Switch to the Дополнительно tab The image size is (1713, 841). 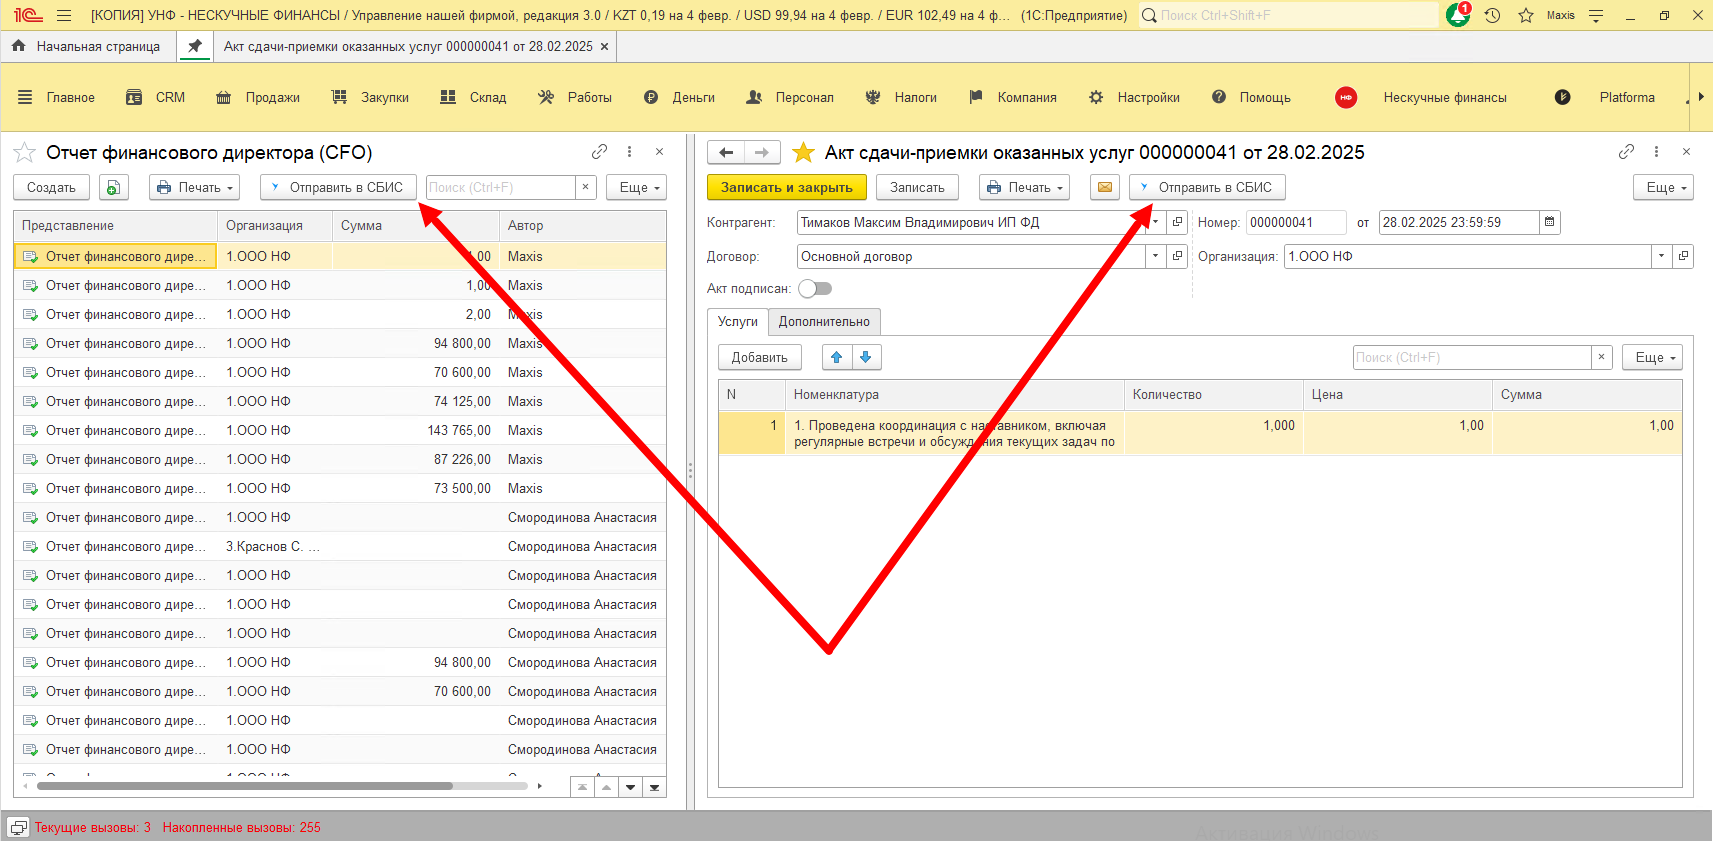(x=824, y=322)
